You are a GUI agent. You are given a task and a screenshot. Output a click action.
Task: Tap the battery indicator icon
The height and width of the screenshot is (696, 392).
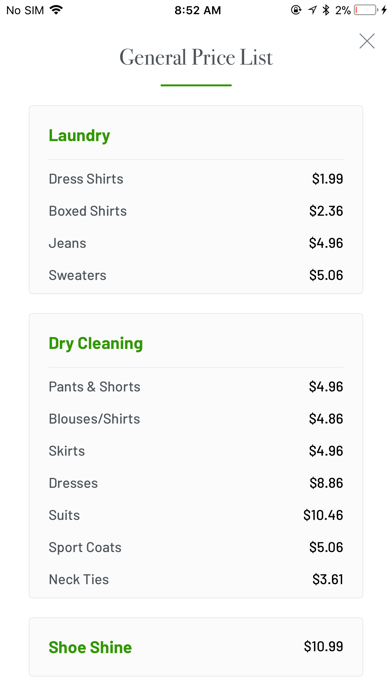[x=365, y=10]
